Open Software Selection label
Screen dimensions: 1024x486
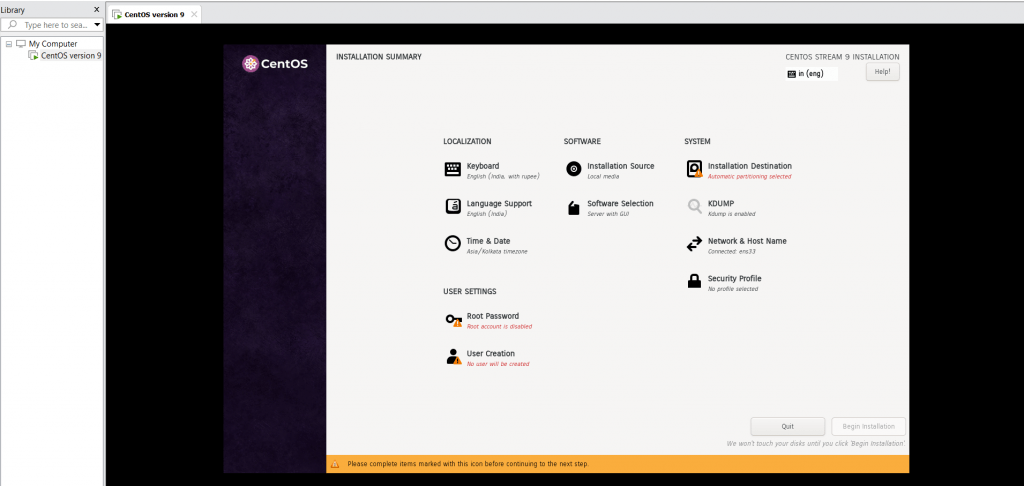(620, 204)
